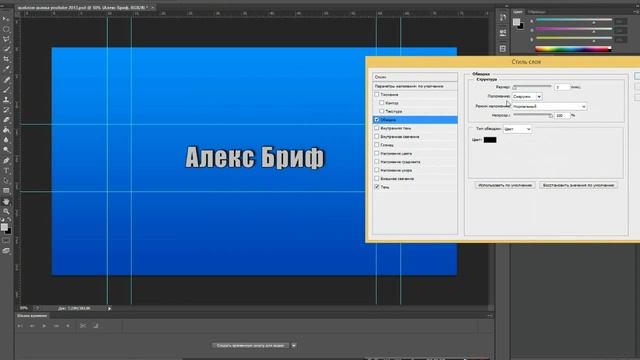Select the Lasso tool
640x360 pixels.
pyautogui.click(x=6, y=40)
